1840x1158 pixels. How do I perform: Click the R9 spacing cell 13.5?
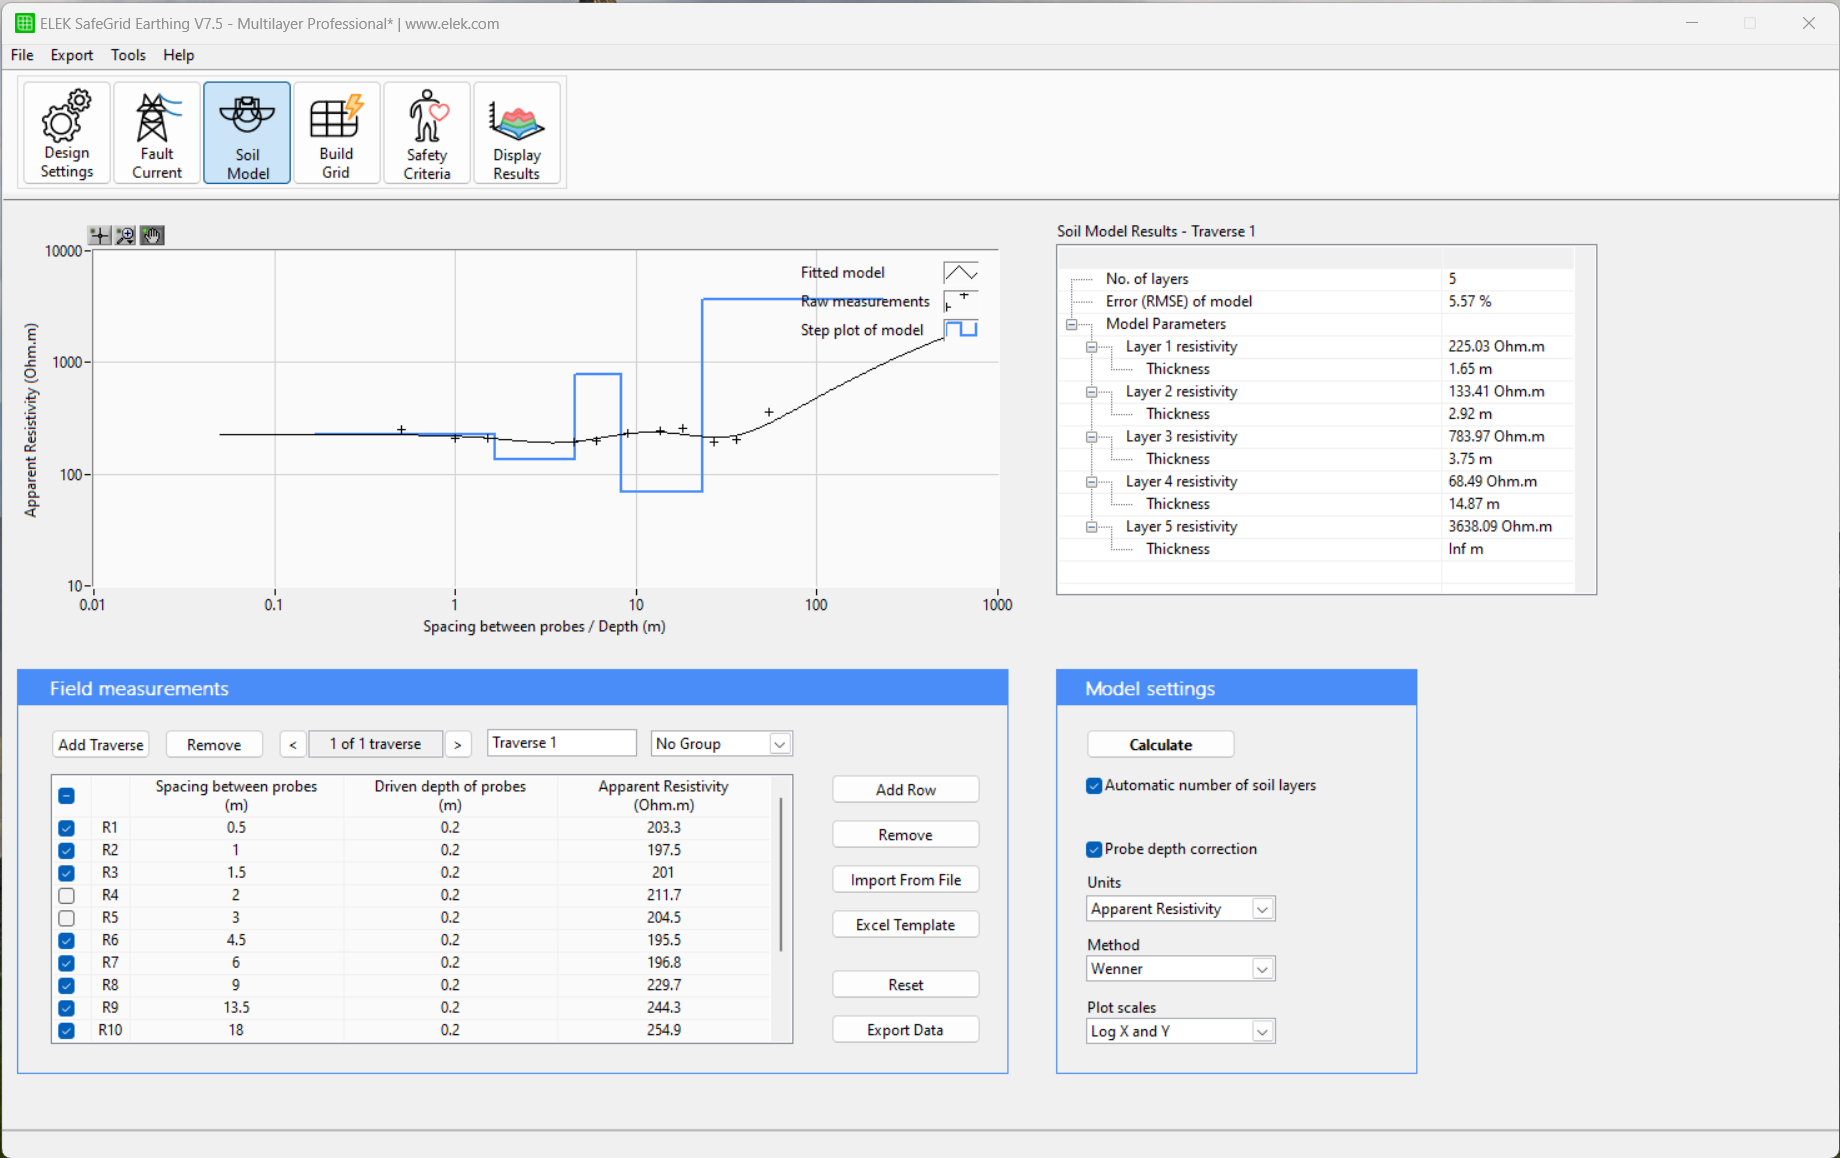tap(236, 1008)
